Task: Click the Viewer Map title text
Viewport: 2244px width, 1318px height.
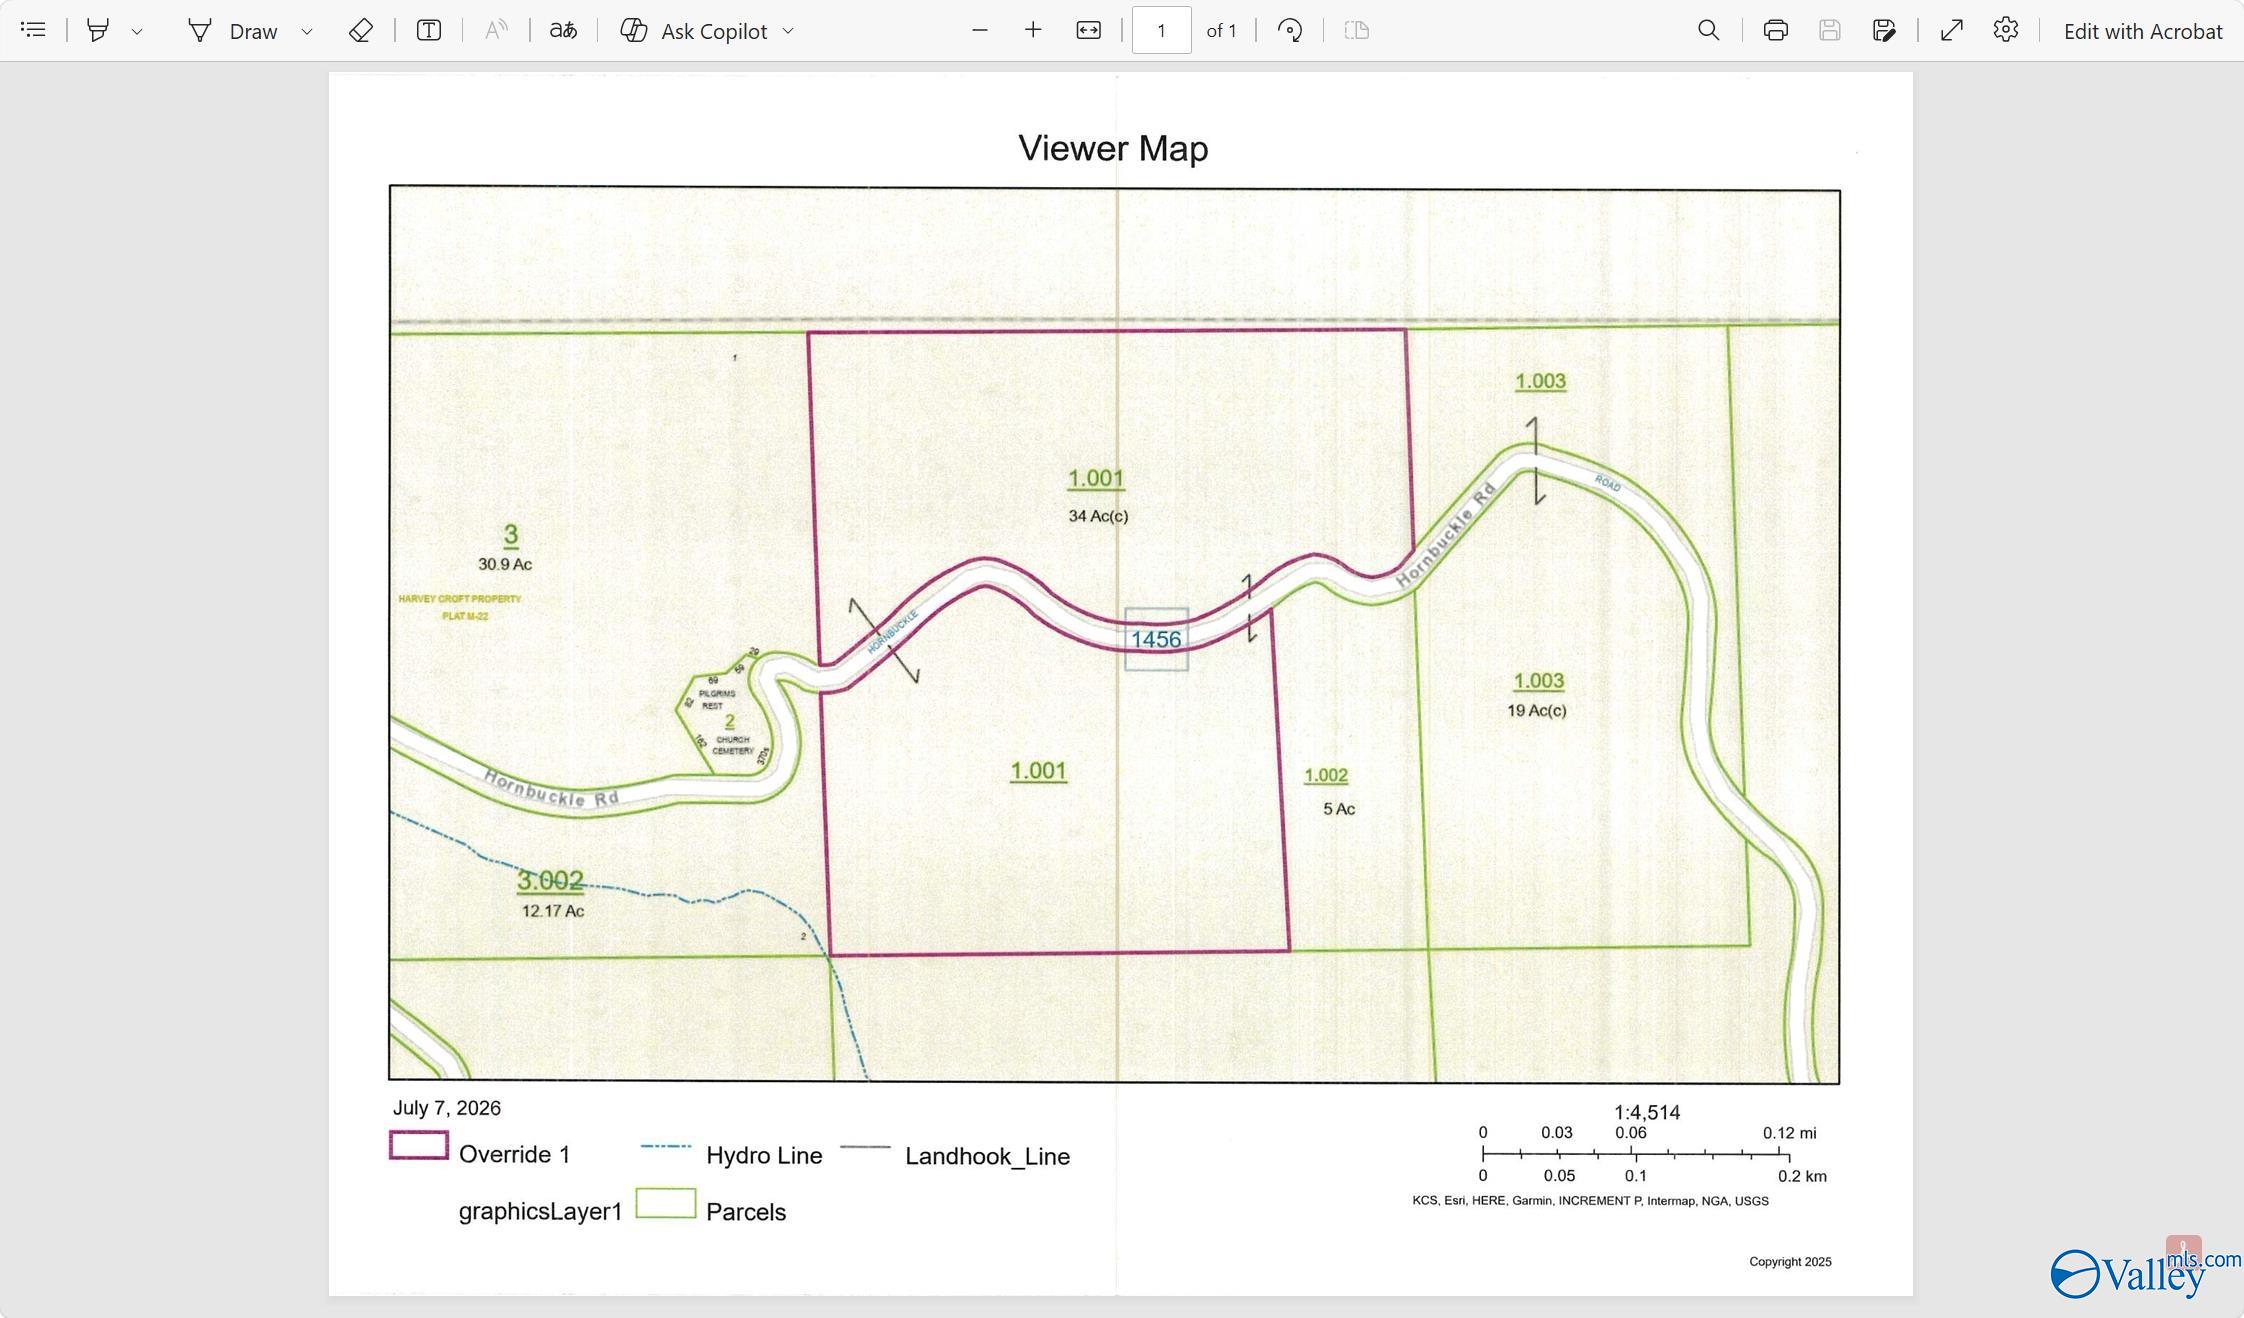Action: point(1113,148)
